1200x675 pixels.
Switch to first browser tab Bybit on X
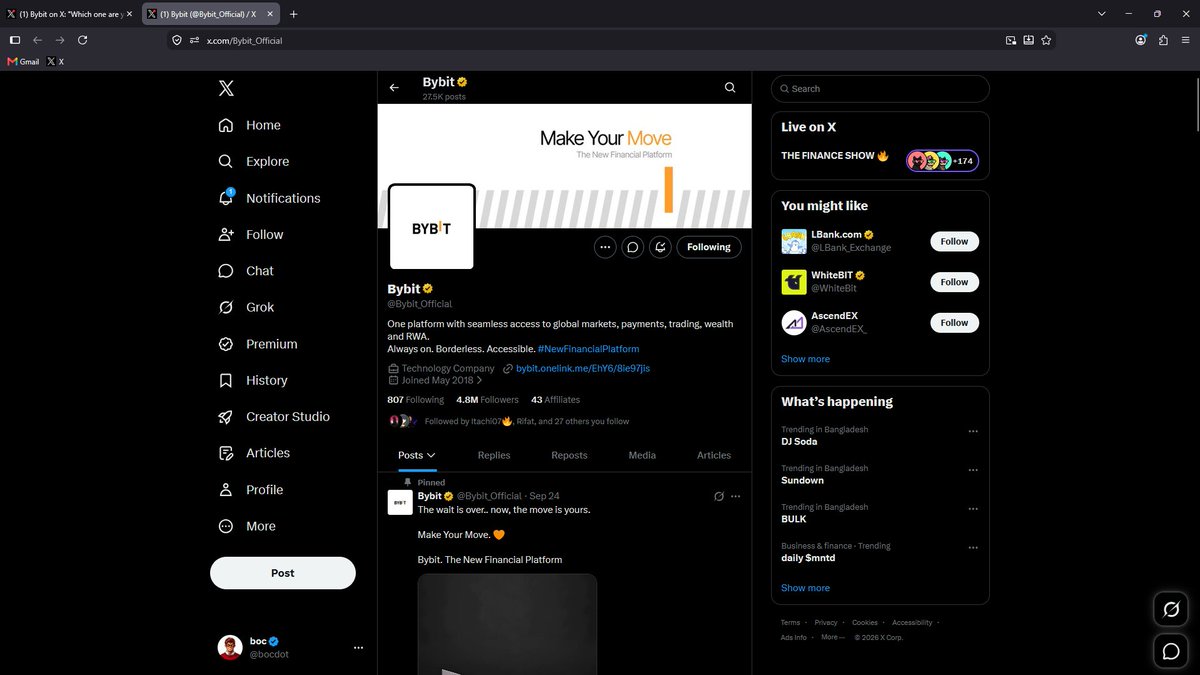[x=69, y=14]
